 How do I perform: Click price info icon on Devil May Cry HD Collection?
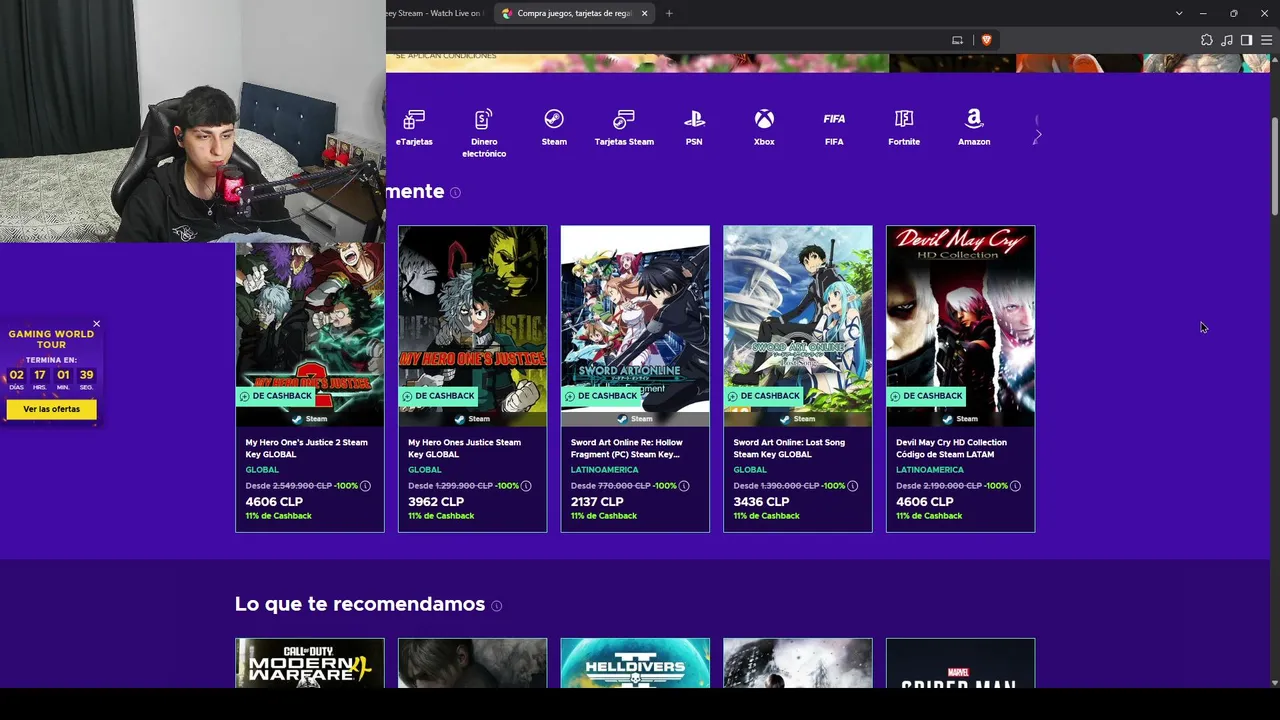point(1015,486)
